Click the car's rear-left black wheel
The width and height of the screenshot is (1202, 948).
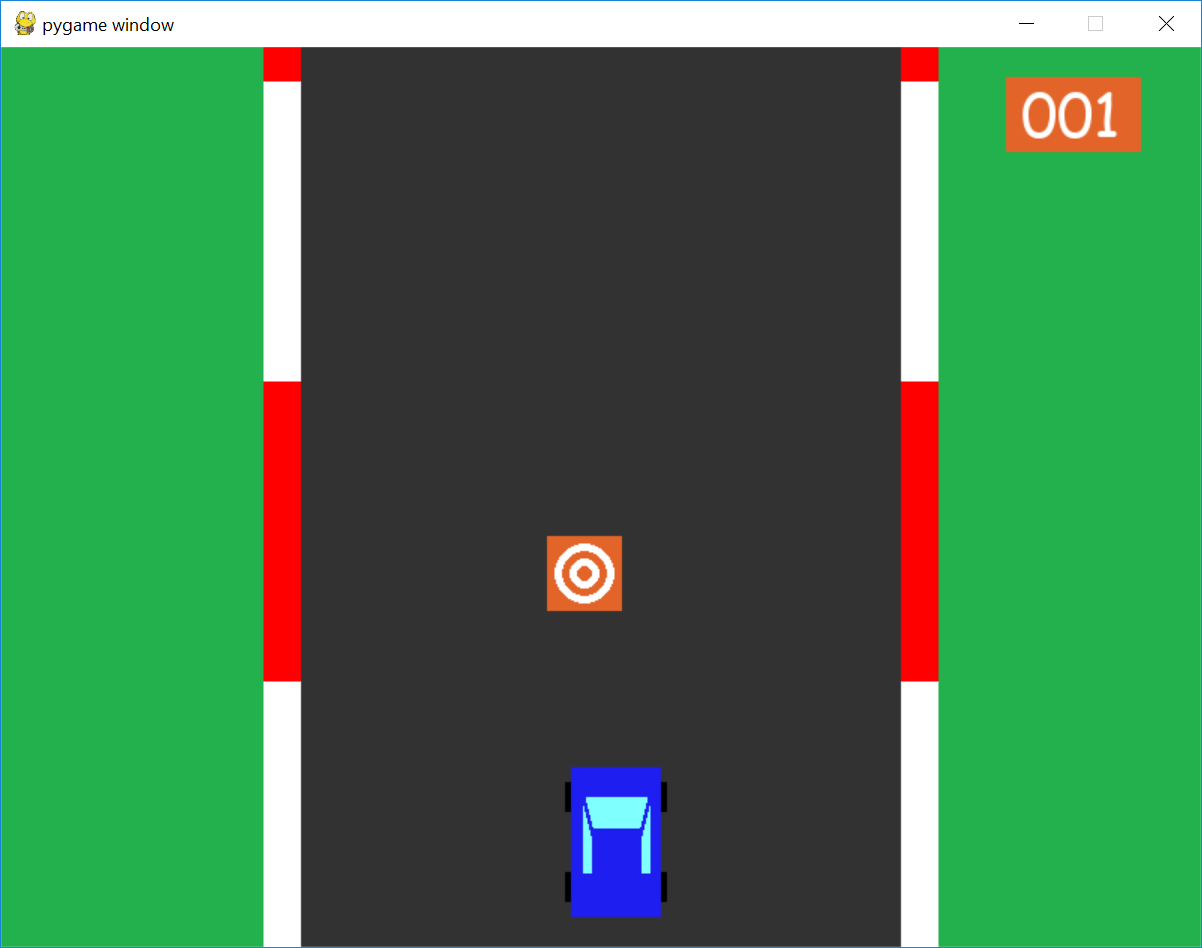[567, 886]
